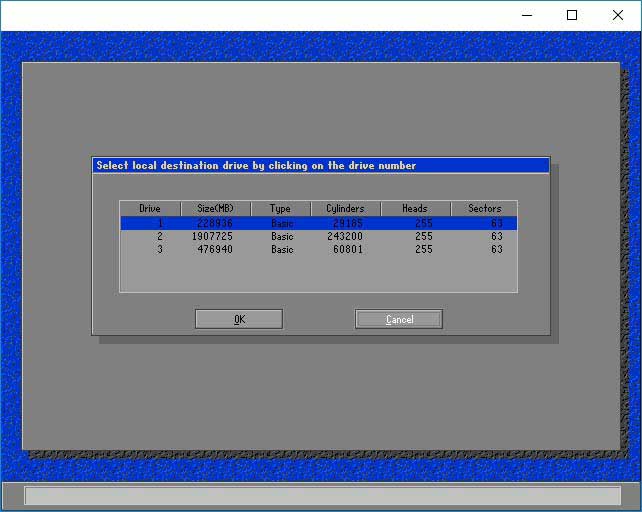
Task: Click the Cancel button
Action: point(399,319)
